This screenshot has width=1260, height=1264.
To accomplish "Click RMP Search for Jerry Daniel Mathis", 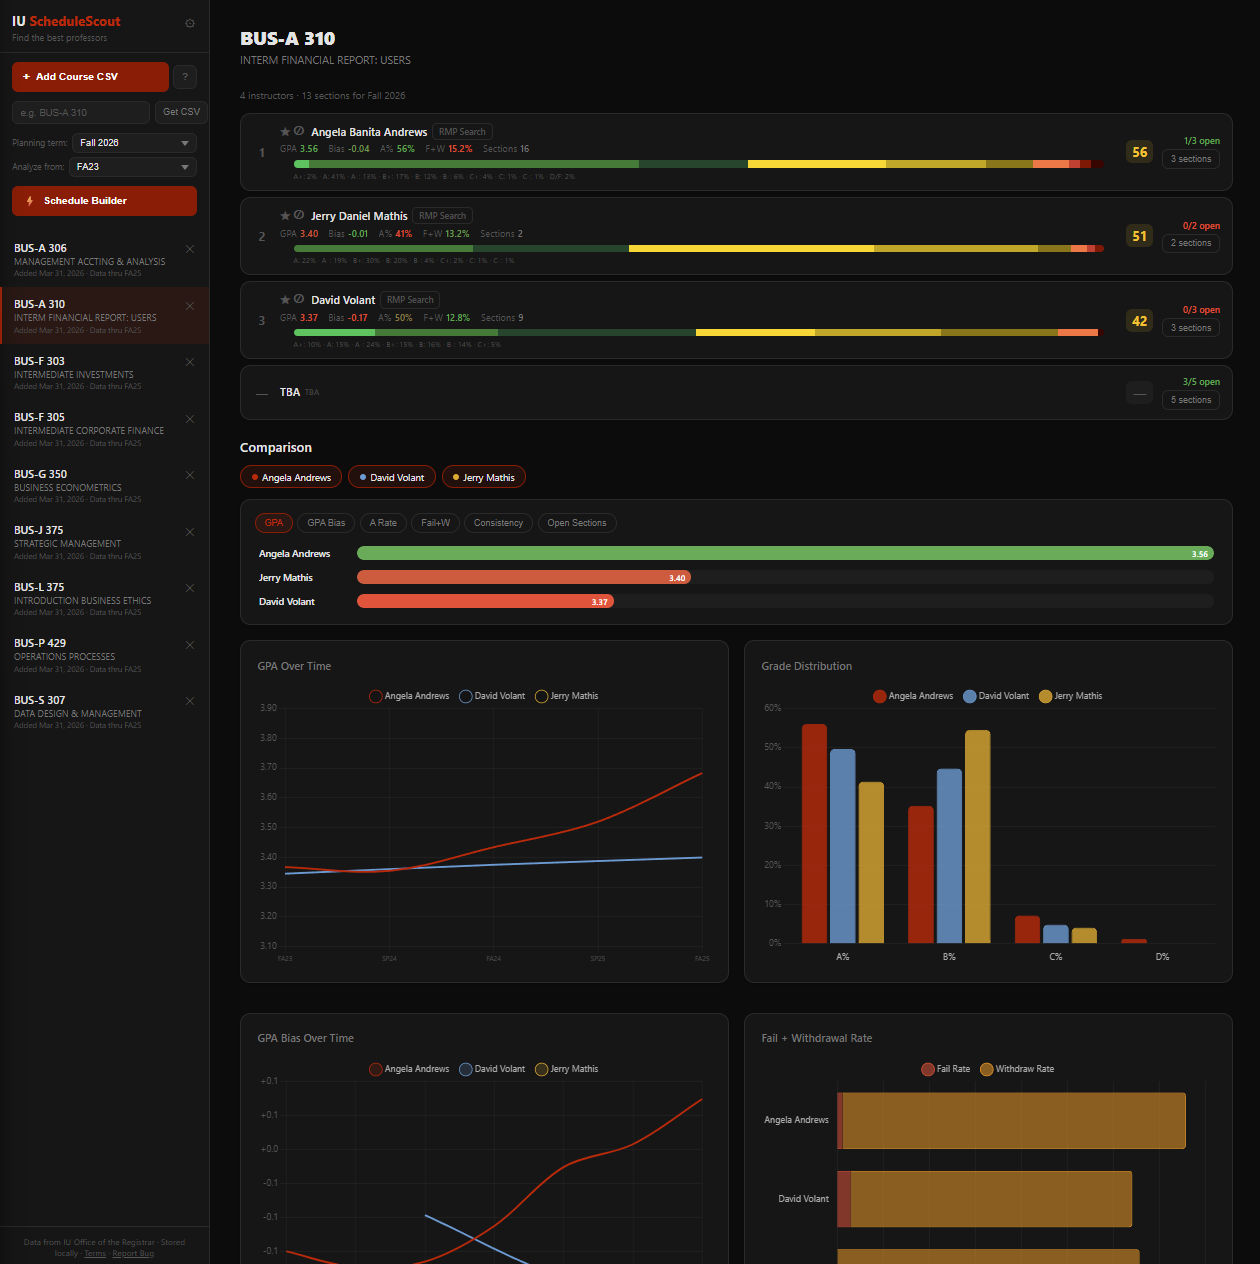I will [442, 215].
